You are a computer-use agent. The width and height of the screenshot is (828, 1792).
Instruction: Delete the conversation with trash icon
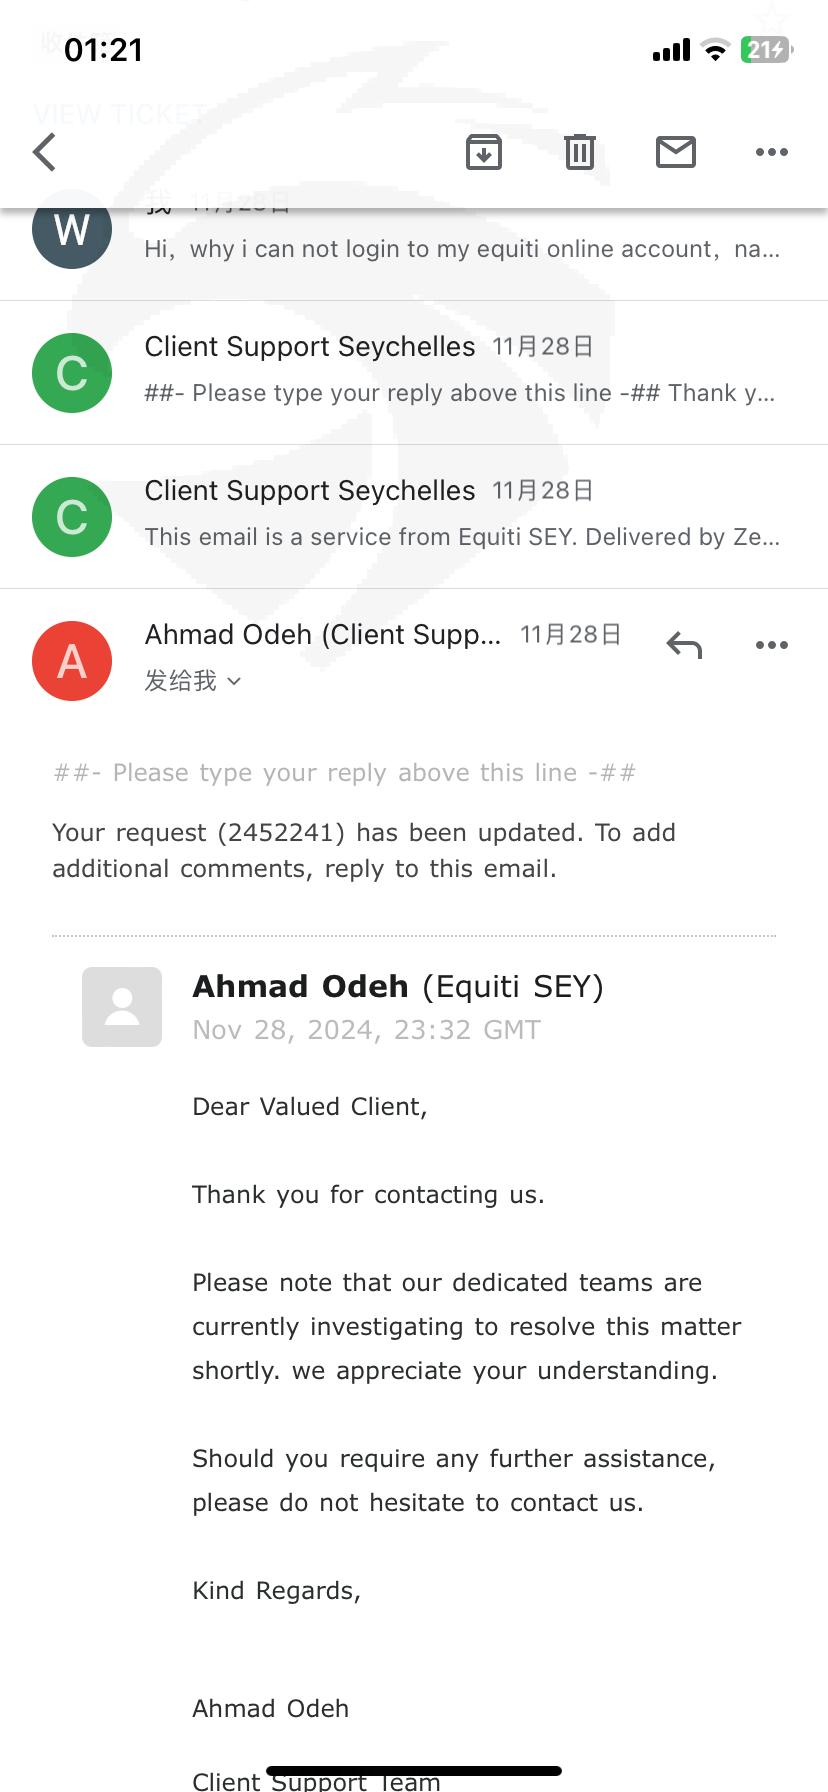pos(580,152)
